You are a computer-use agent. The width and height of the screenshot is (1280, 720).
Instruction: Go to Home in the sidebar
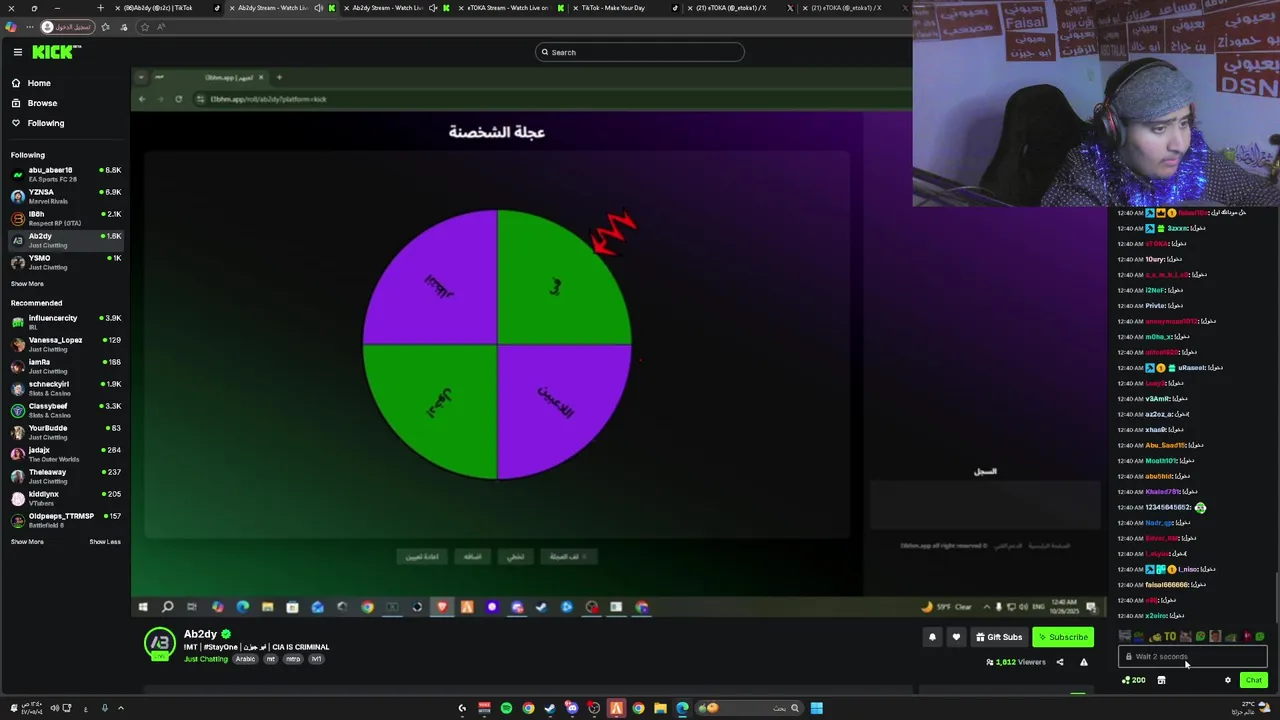(38, 83)
